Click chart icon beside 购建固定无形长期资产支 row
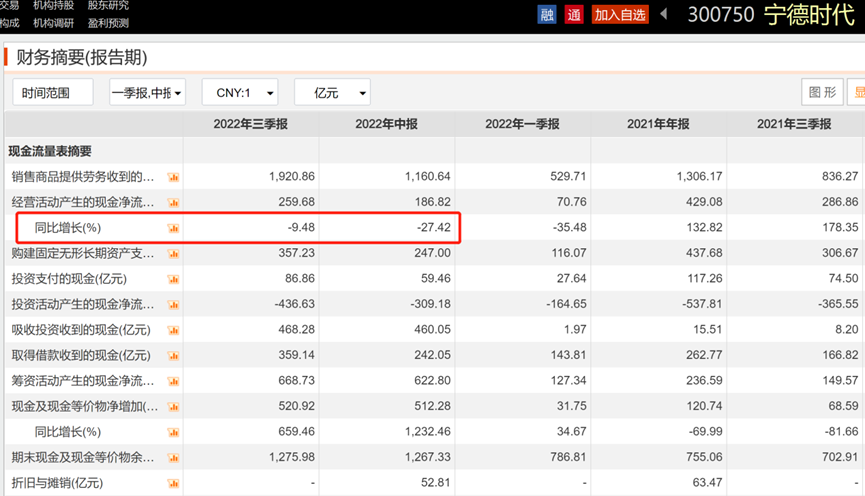The image size is (865, 496). pyautogui.click(x=173, y=253)
